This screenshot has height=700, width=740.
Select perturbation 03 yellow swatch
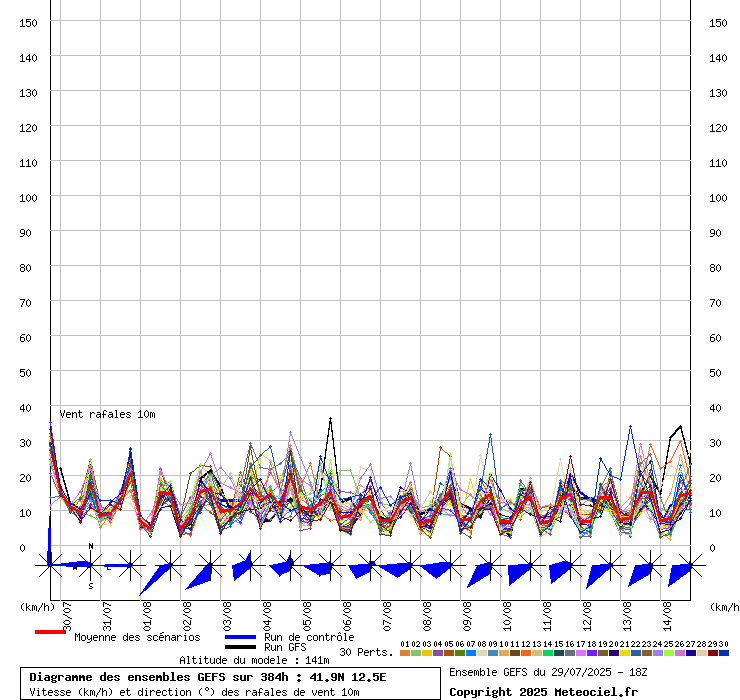(x=427, y=653)
